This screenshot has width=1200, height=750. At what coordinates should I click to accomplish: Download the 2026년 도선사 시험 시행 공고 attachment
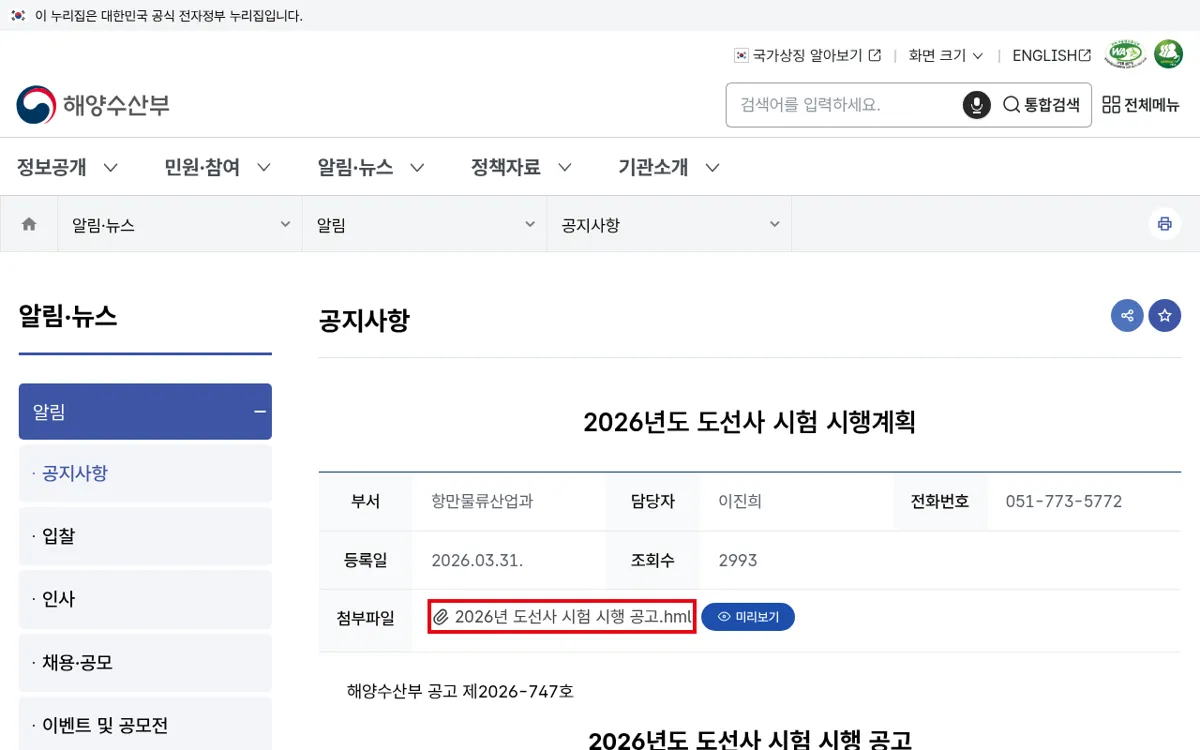pyautogui.click(x=562, y=617)
